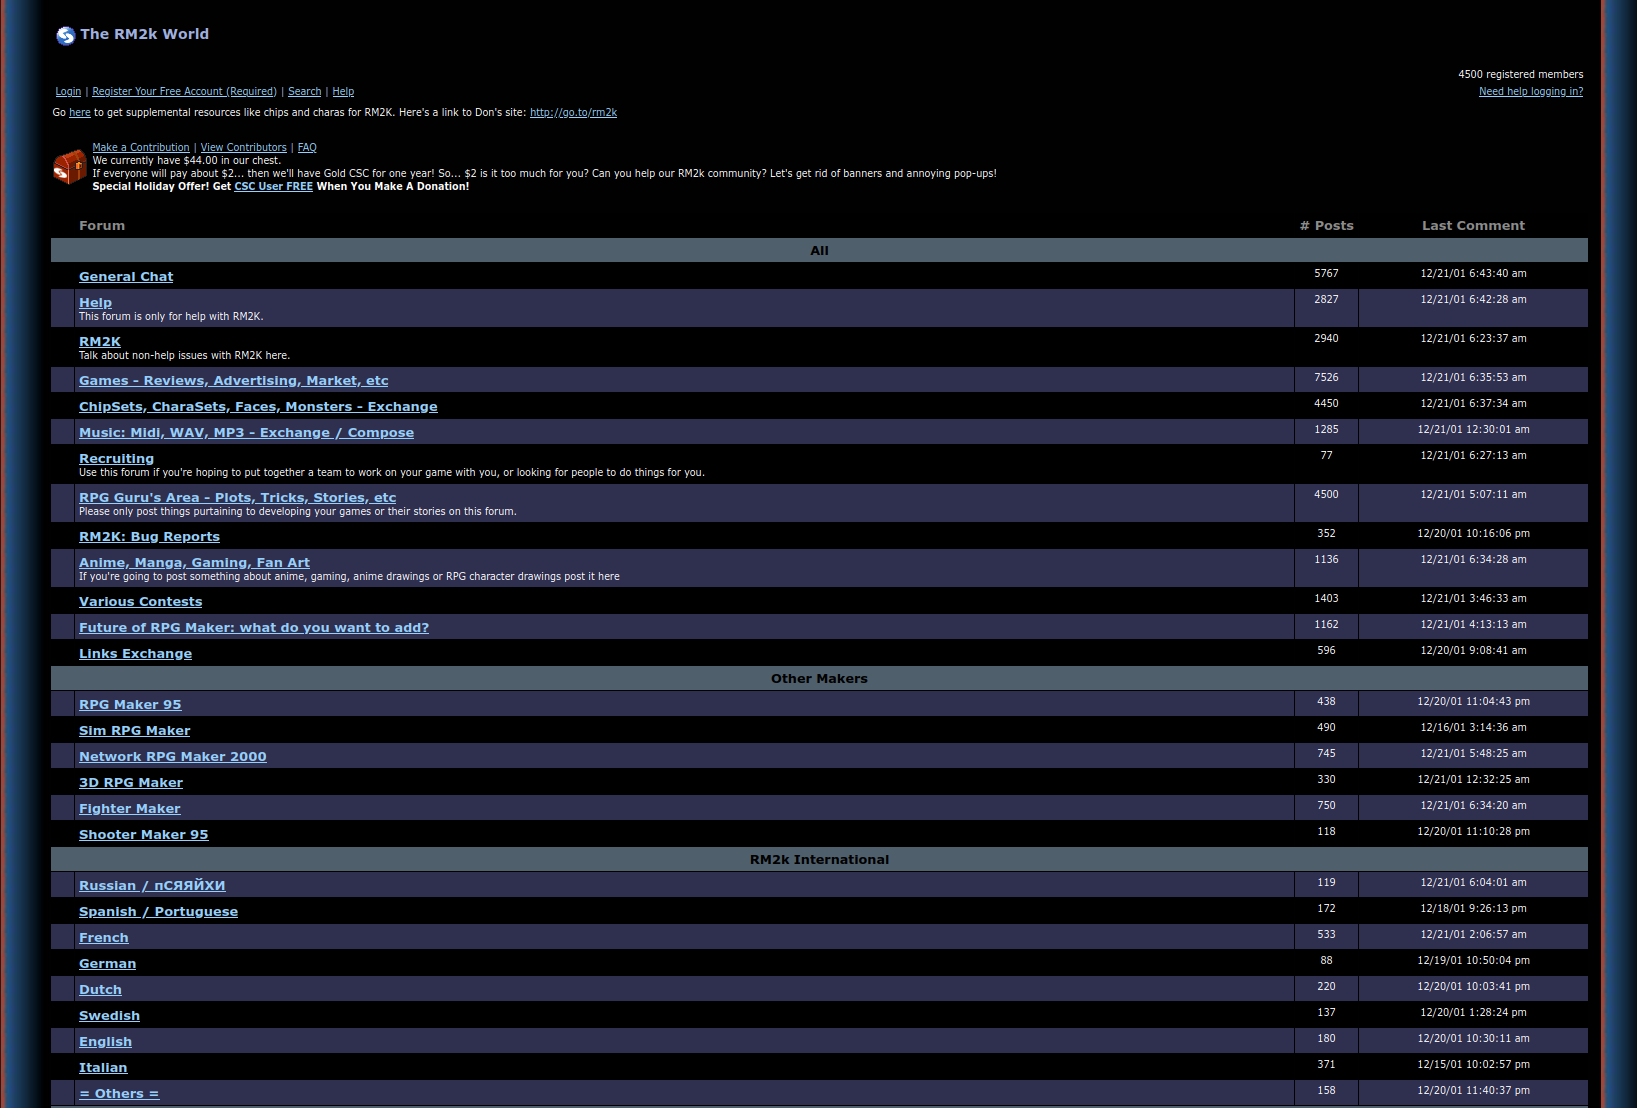Image resolution: width=1637 pixels, height=1108 pixels.
Task: Go to Network RPG Maker 2000 forum
Action: [x=172, y=757]
